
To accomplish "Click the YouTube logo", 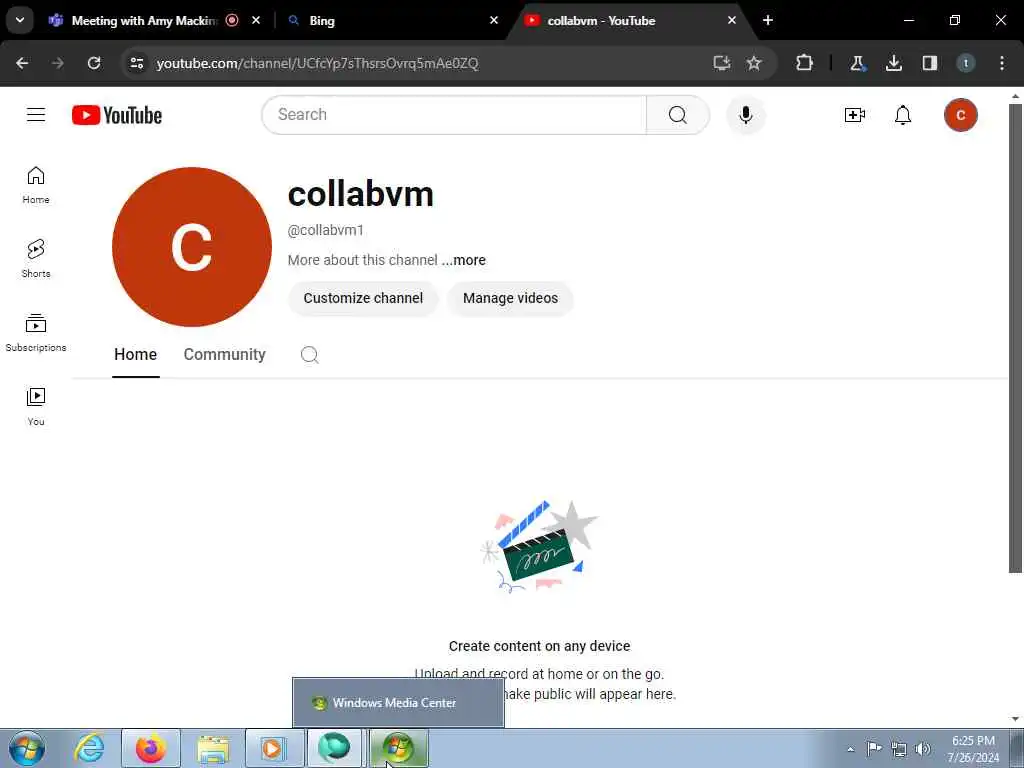I will 117,115.
